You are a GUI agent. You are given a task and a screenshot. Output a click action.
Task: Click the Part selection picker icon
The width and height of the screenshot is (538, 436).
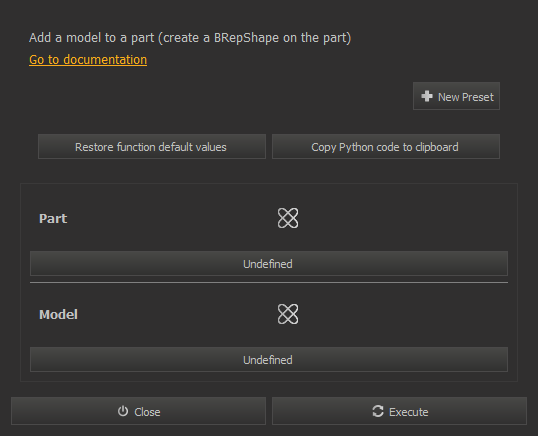[x=288, y=218]
